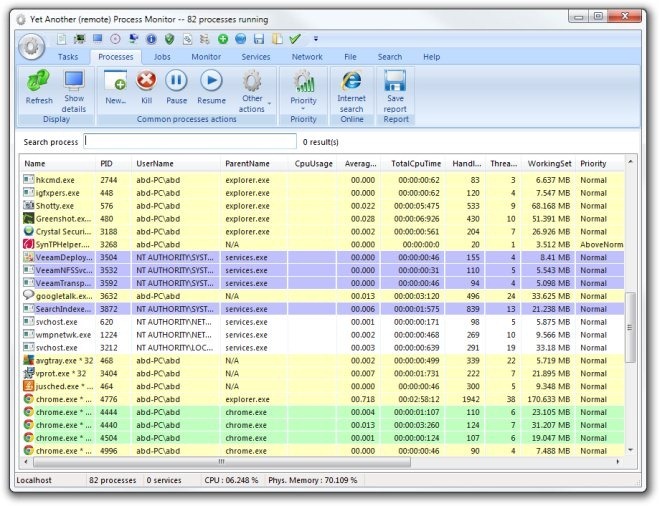
Task: Switch to the Monitor tab
Action: point(206,57)
